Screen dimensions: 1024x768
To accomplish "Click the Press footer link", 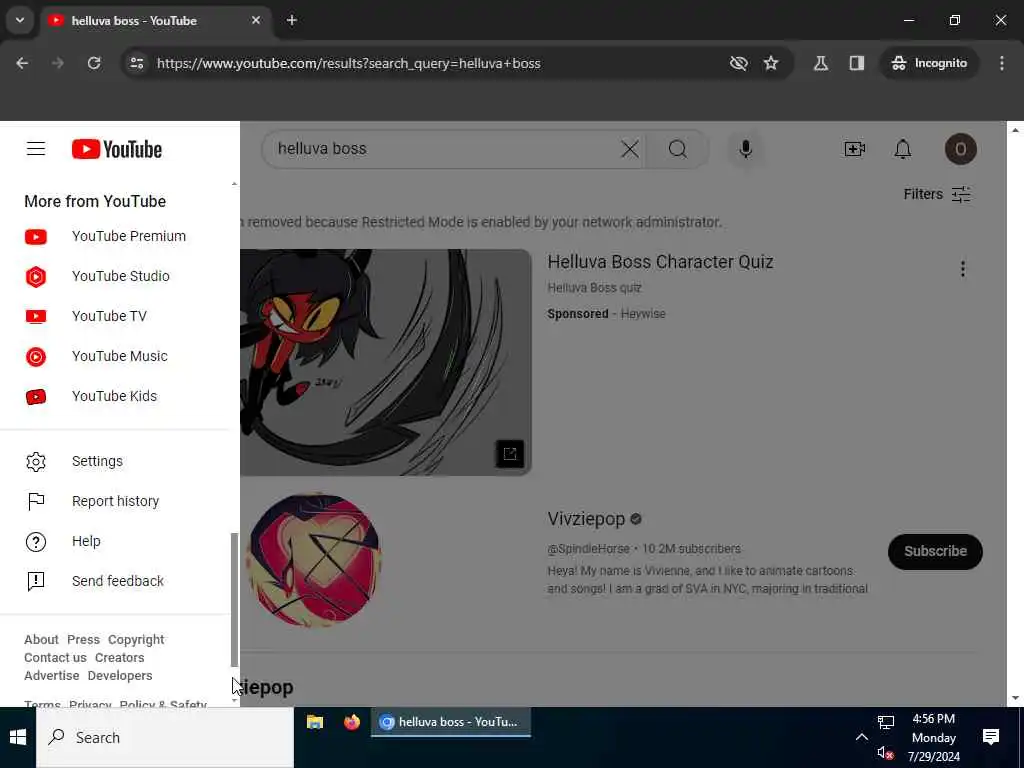I will pyautogui.click(x=83, y=639).
